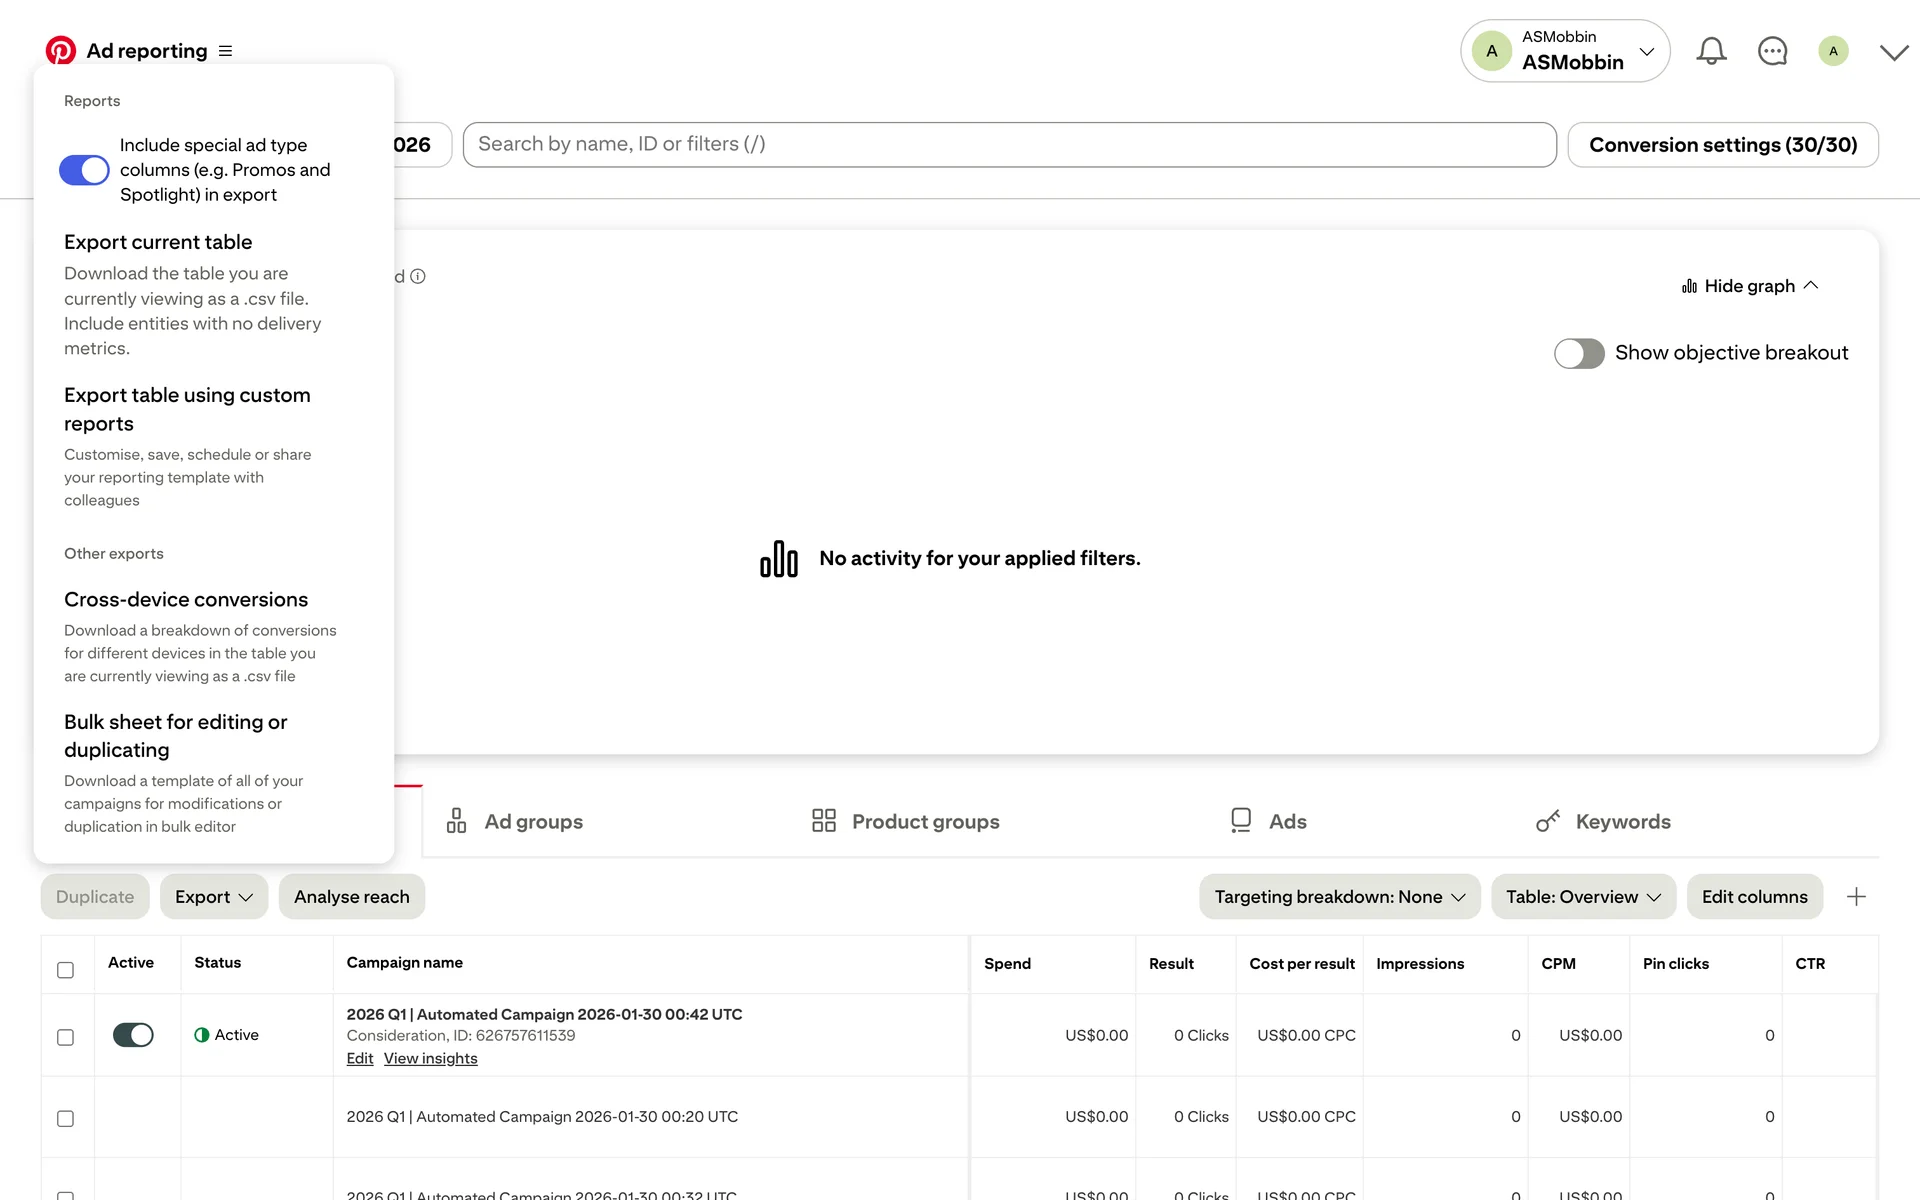
Task: Open the Table: Overview dropdown
Action: coord(1582,897)
